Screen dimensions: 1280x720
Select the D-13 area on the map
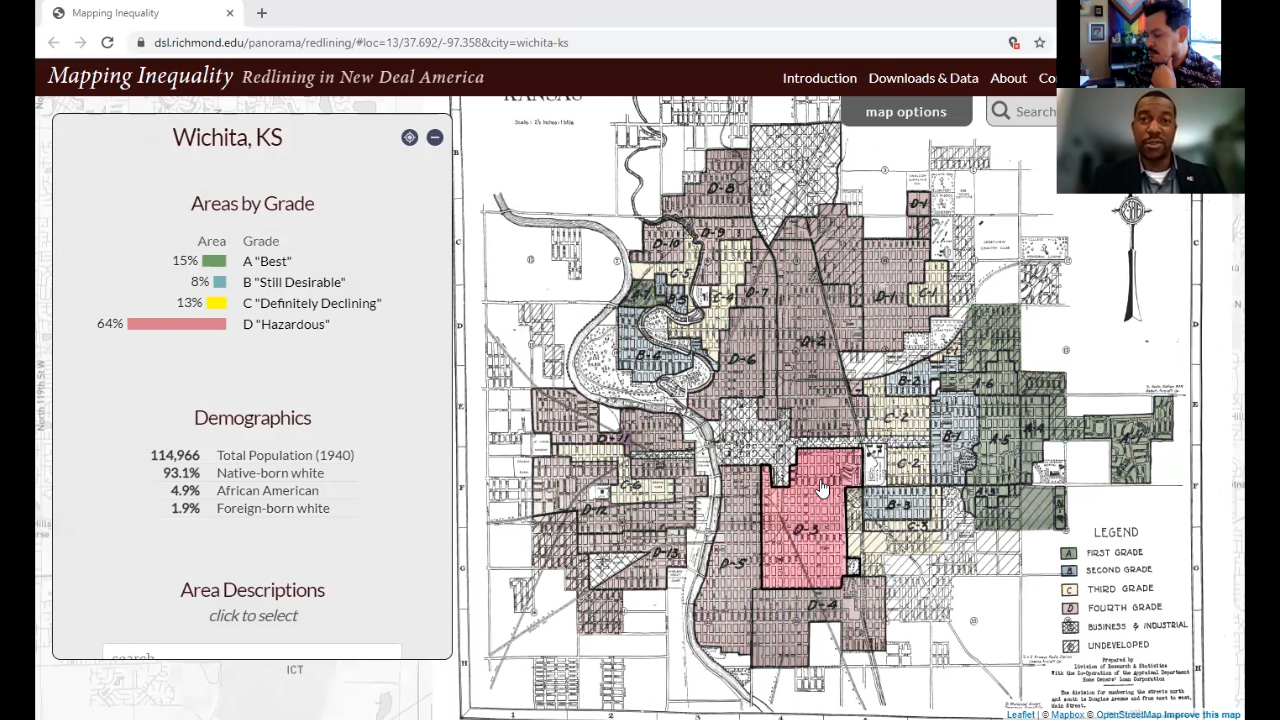(666, 553)
